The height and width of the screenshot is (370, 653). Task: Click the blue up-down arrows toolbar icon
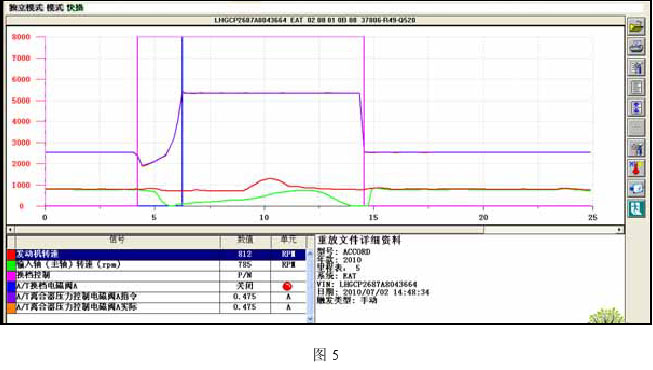tap(636, 108)
